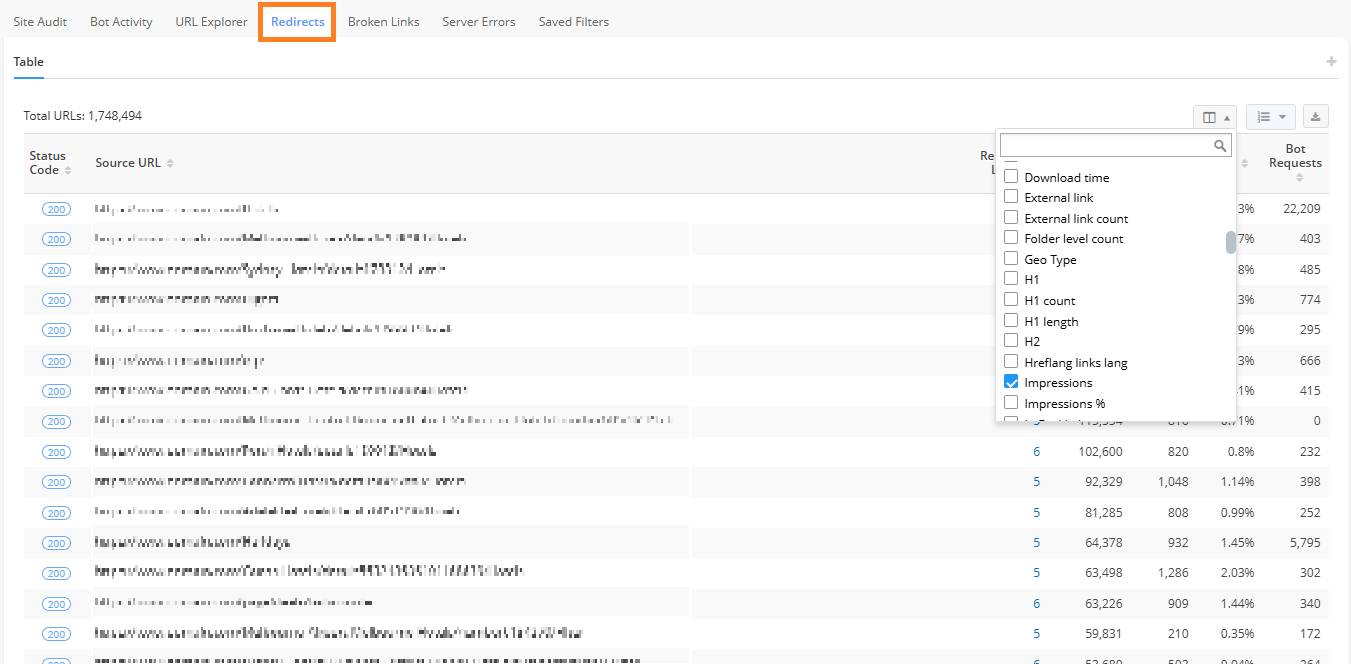Click the magnifier icon in column search

click(x=1220, y=146)
